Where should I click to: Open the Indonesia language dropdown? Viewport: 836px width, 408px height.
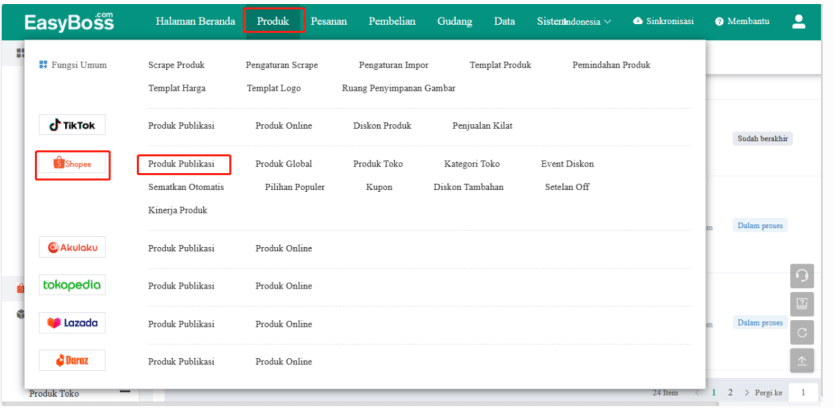588,22
